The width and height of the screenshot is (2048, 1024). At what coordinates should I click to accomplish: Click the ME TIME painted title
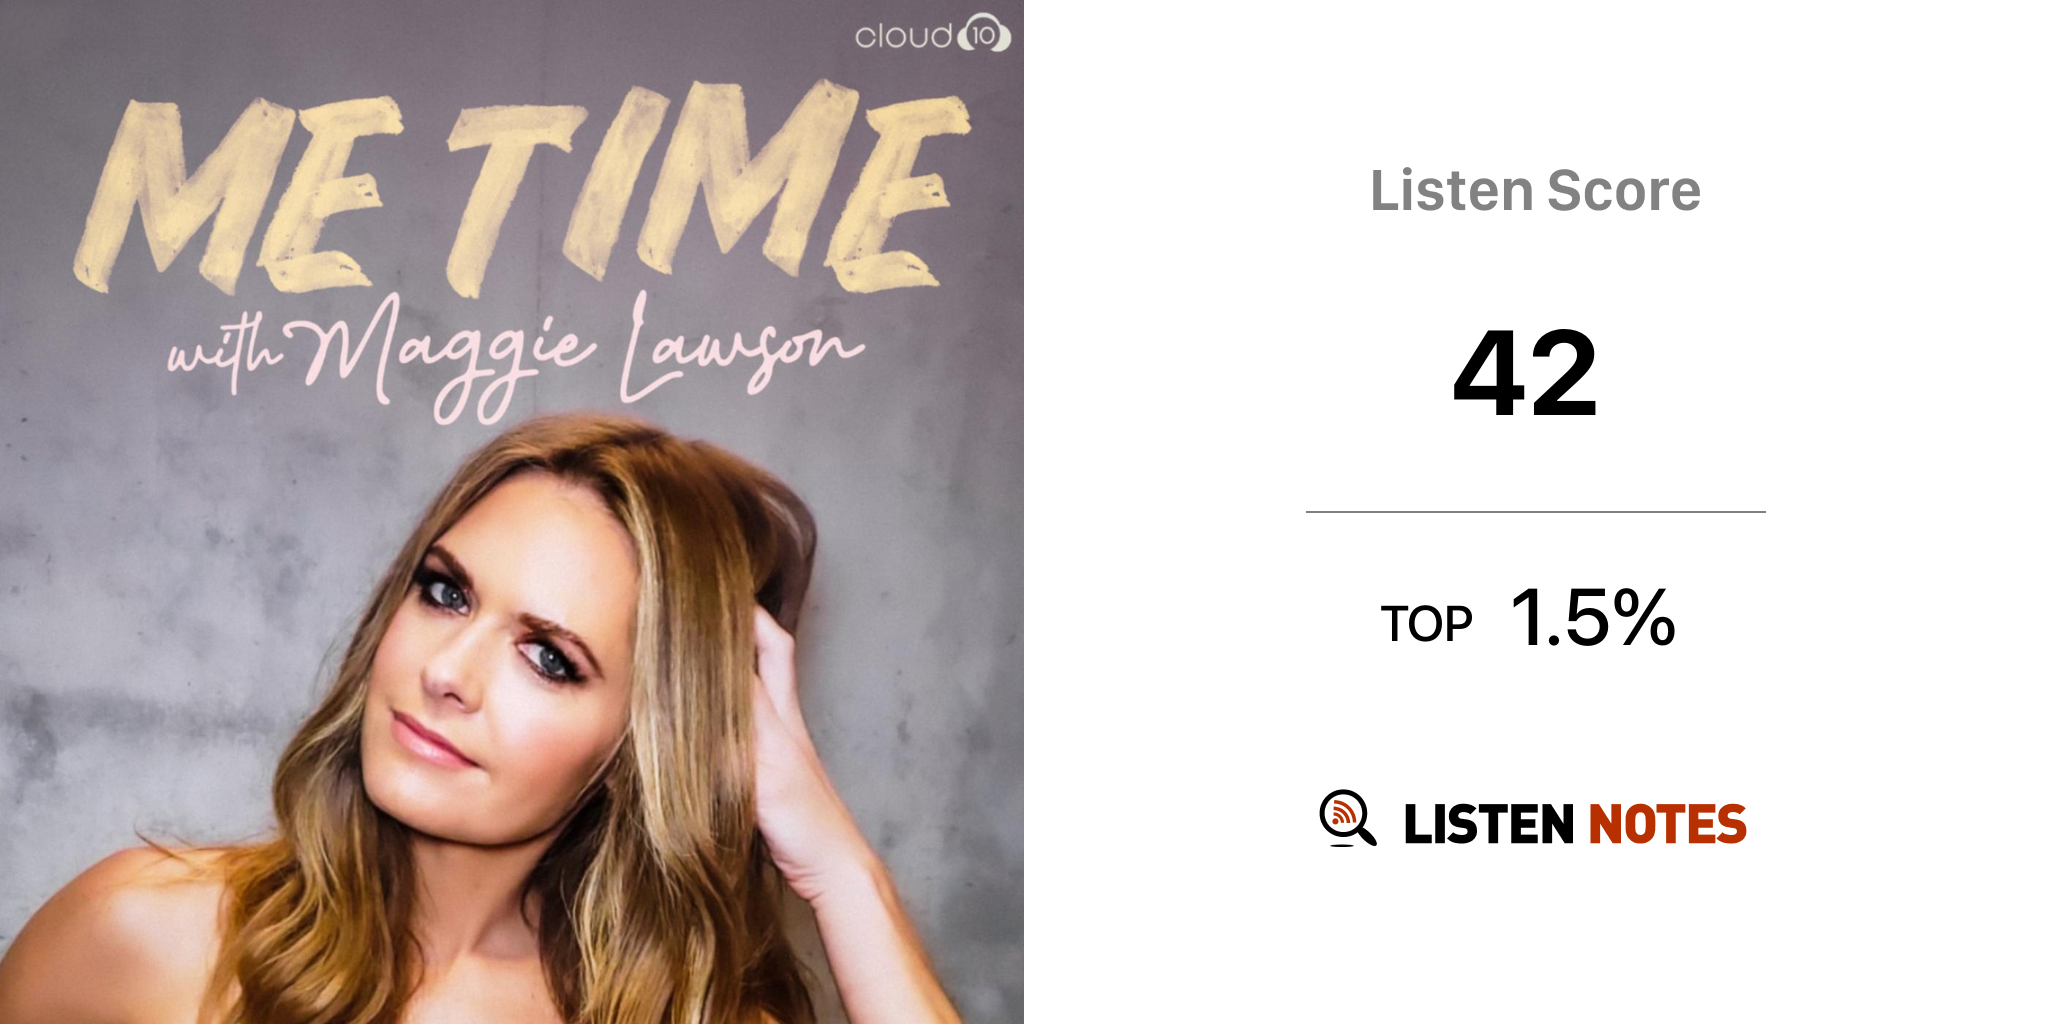click(520, 190)
